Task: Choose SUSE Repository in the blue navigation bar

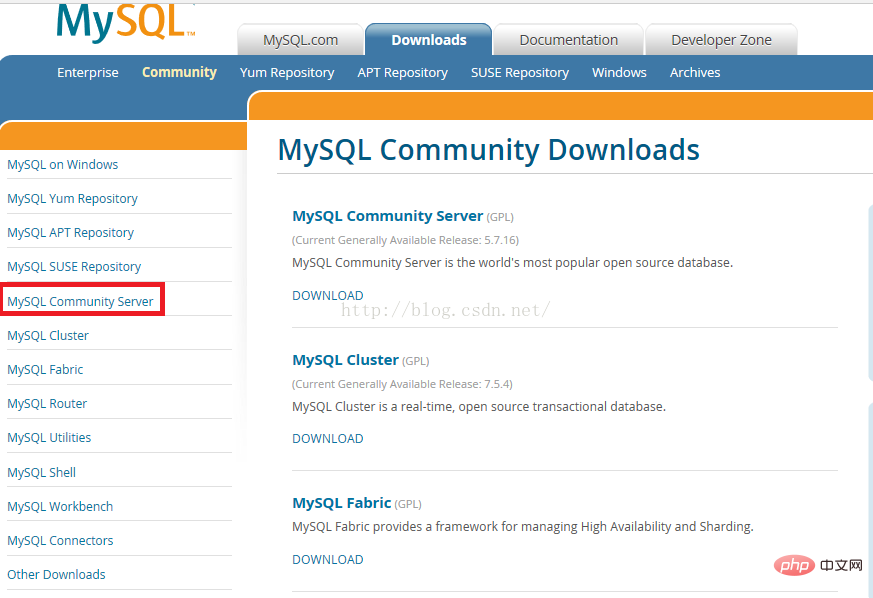Action: [520, 73]
